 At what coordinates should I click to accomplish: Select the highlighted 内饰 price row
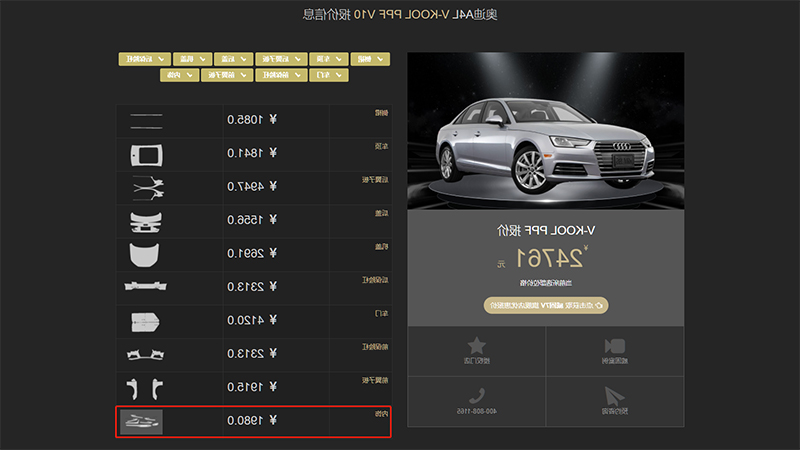pos(254,421)
